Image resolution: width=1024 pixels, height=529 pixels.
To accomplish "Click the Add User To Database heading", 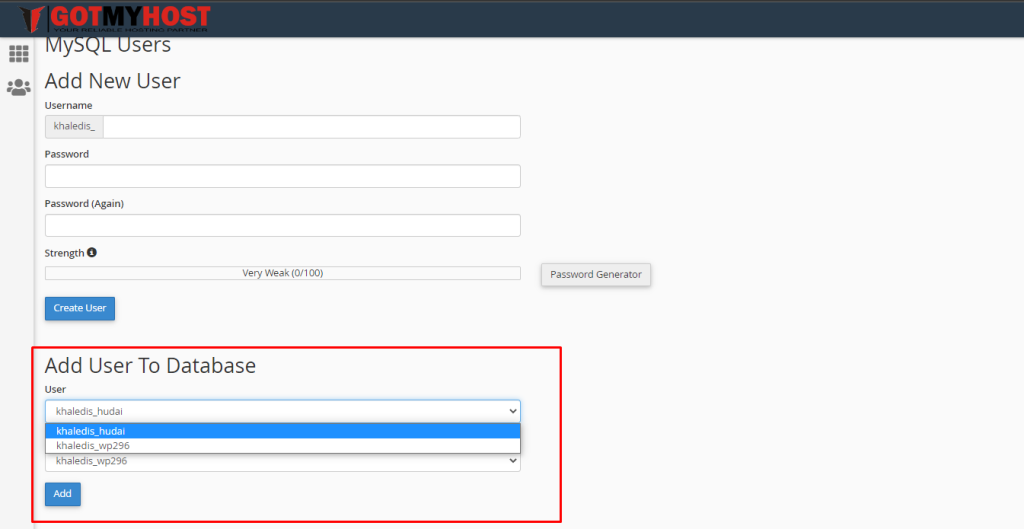I will click(x=150, y=366).
